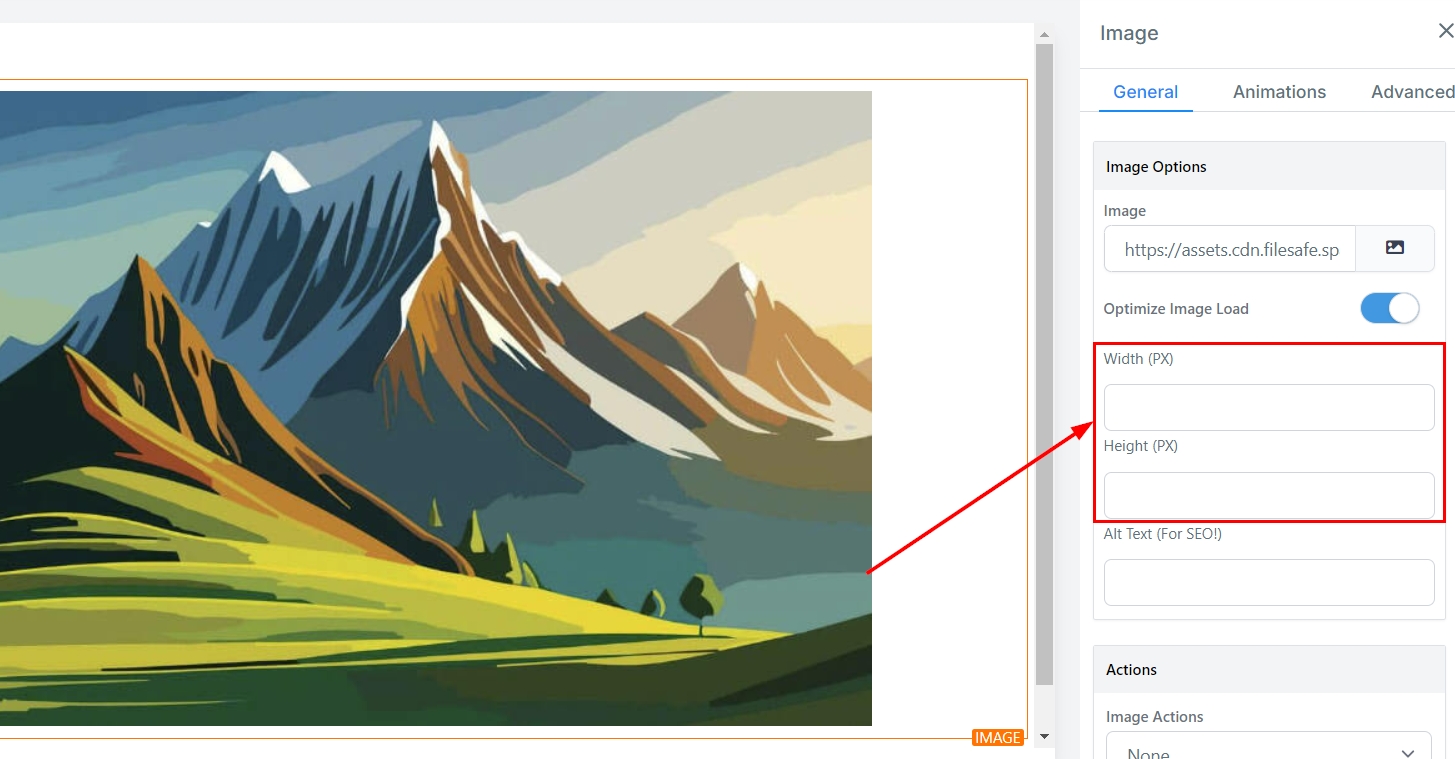Viewport: 1455px width, 759px height.
Task: Click the canvas vertical scrollbar thumb
Action: [1044, 365]
